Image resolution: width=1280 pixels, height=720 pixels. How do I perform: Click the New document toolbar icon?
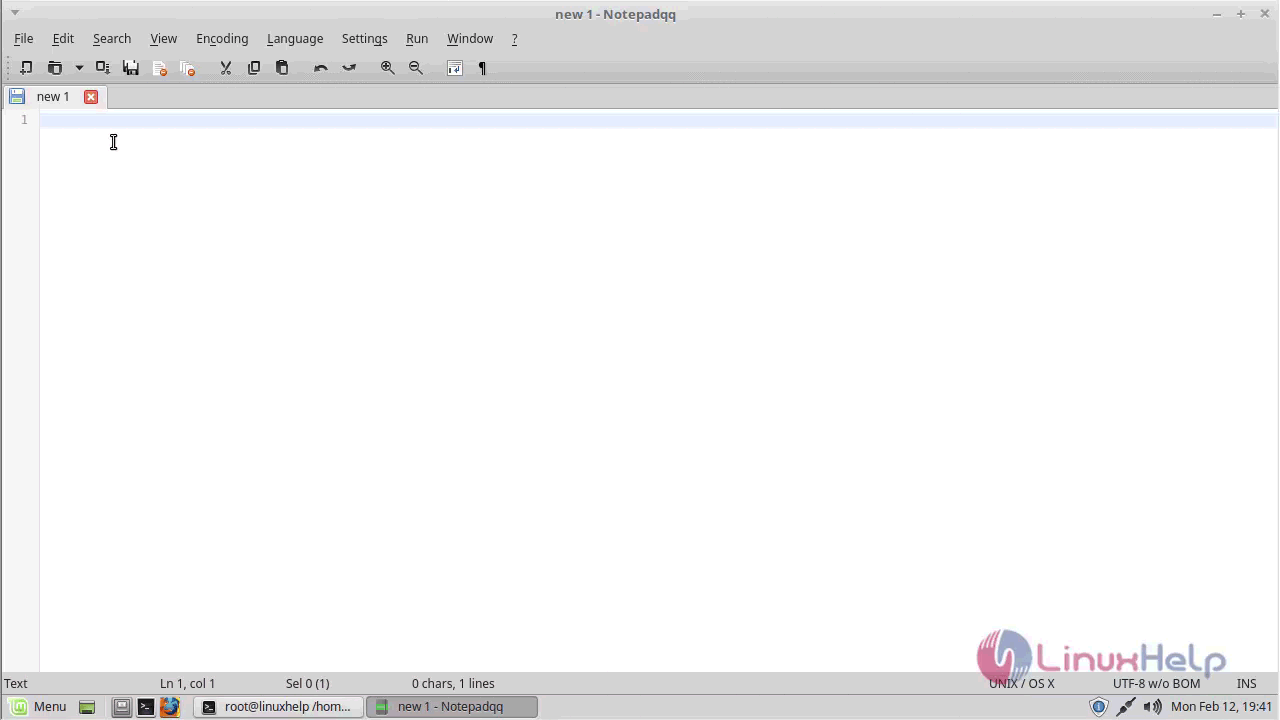[x=26, y=68]
